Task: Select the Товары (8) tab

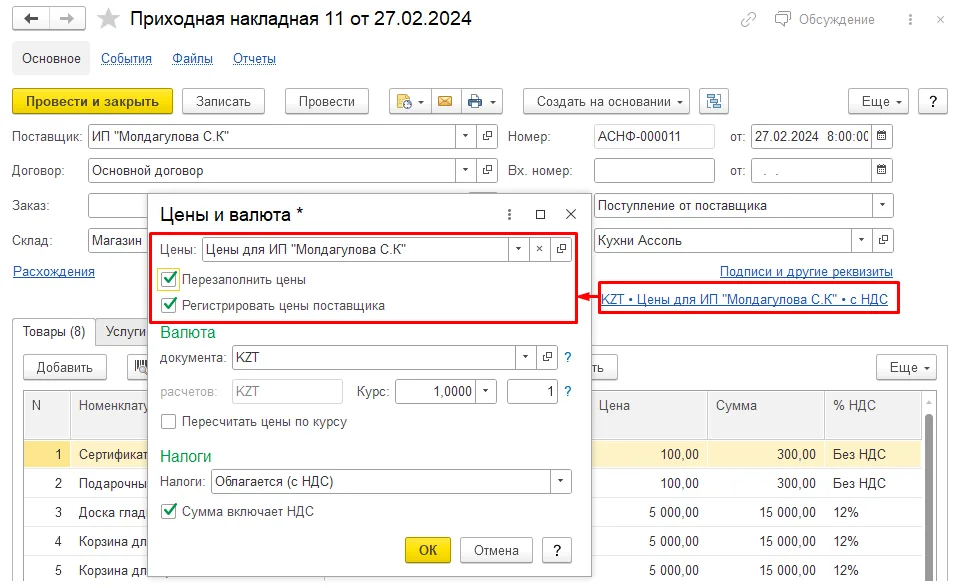Action: pyautogui.click(x=54, y=331)
